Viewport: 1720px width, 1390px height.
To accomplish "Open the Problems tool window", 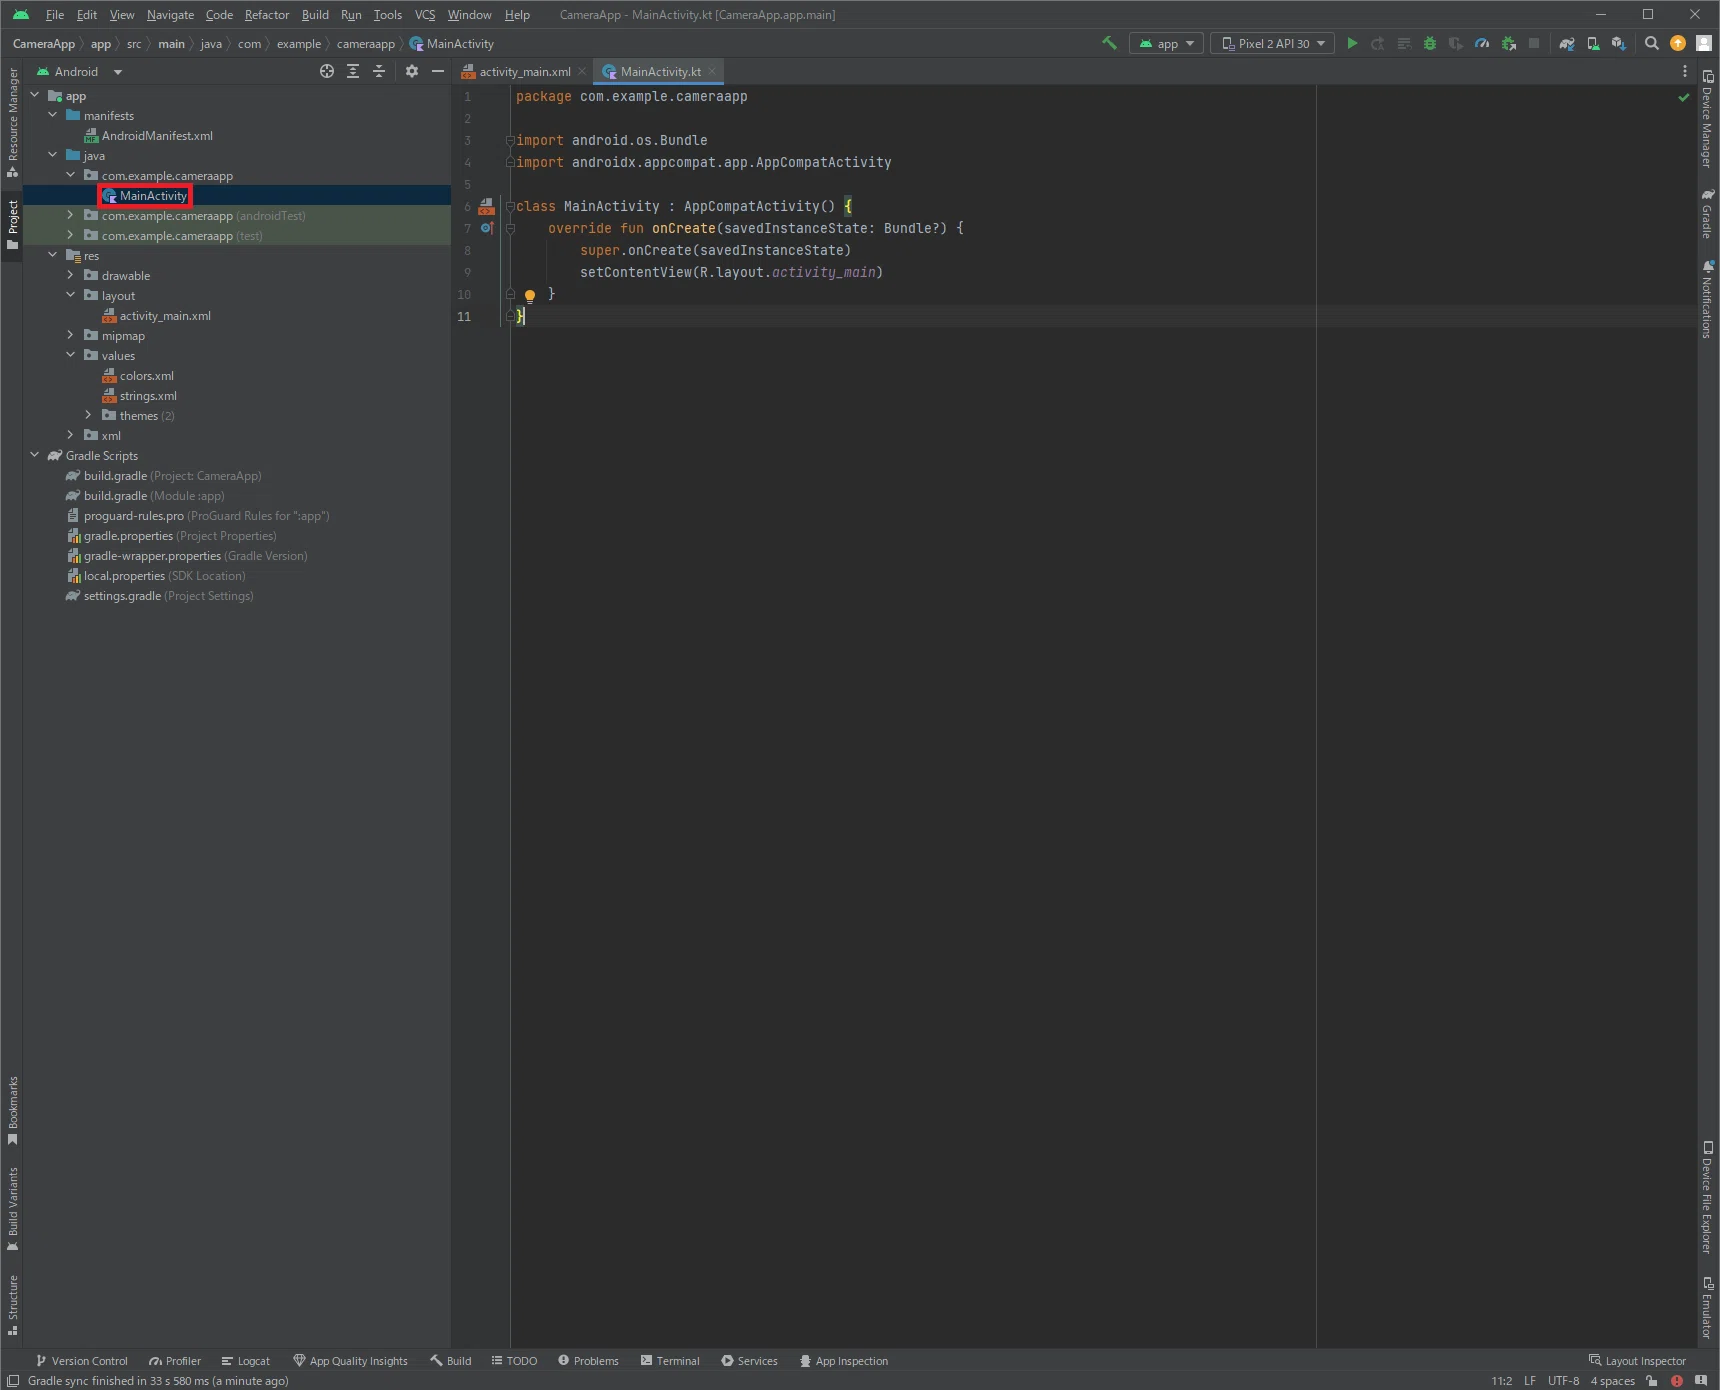I will (588, 1361).
